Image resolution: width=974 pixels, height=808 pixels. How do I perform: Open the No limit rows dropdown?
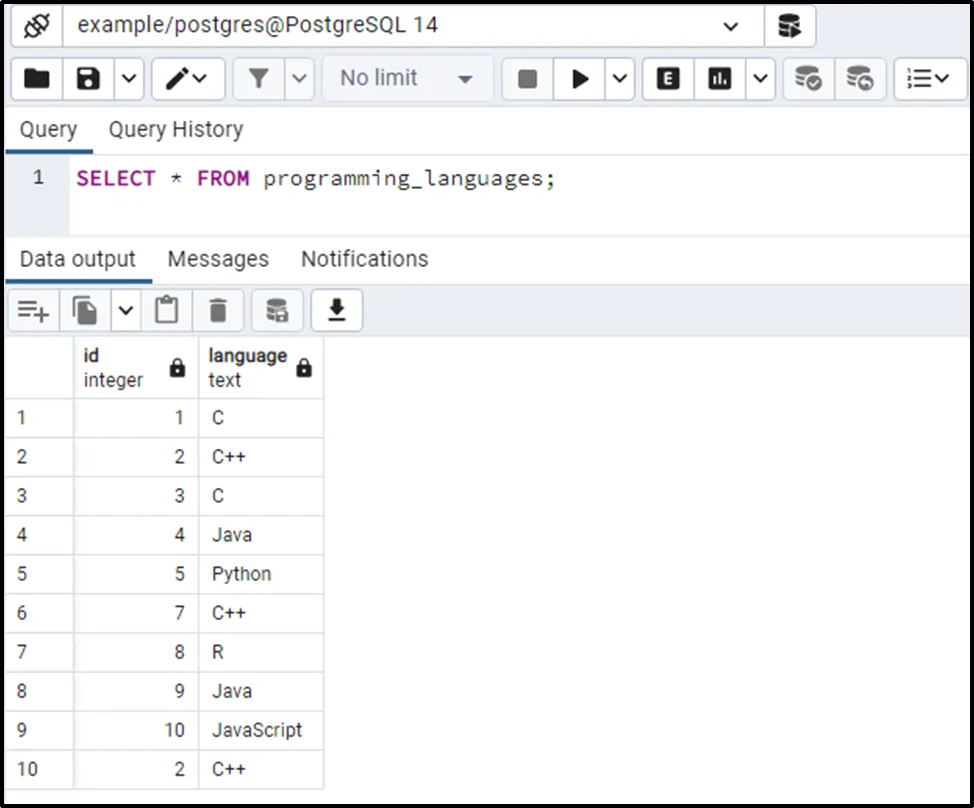coord(407,79)
